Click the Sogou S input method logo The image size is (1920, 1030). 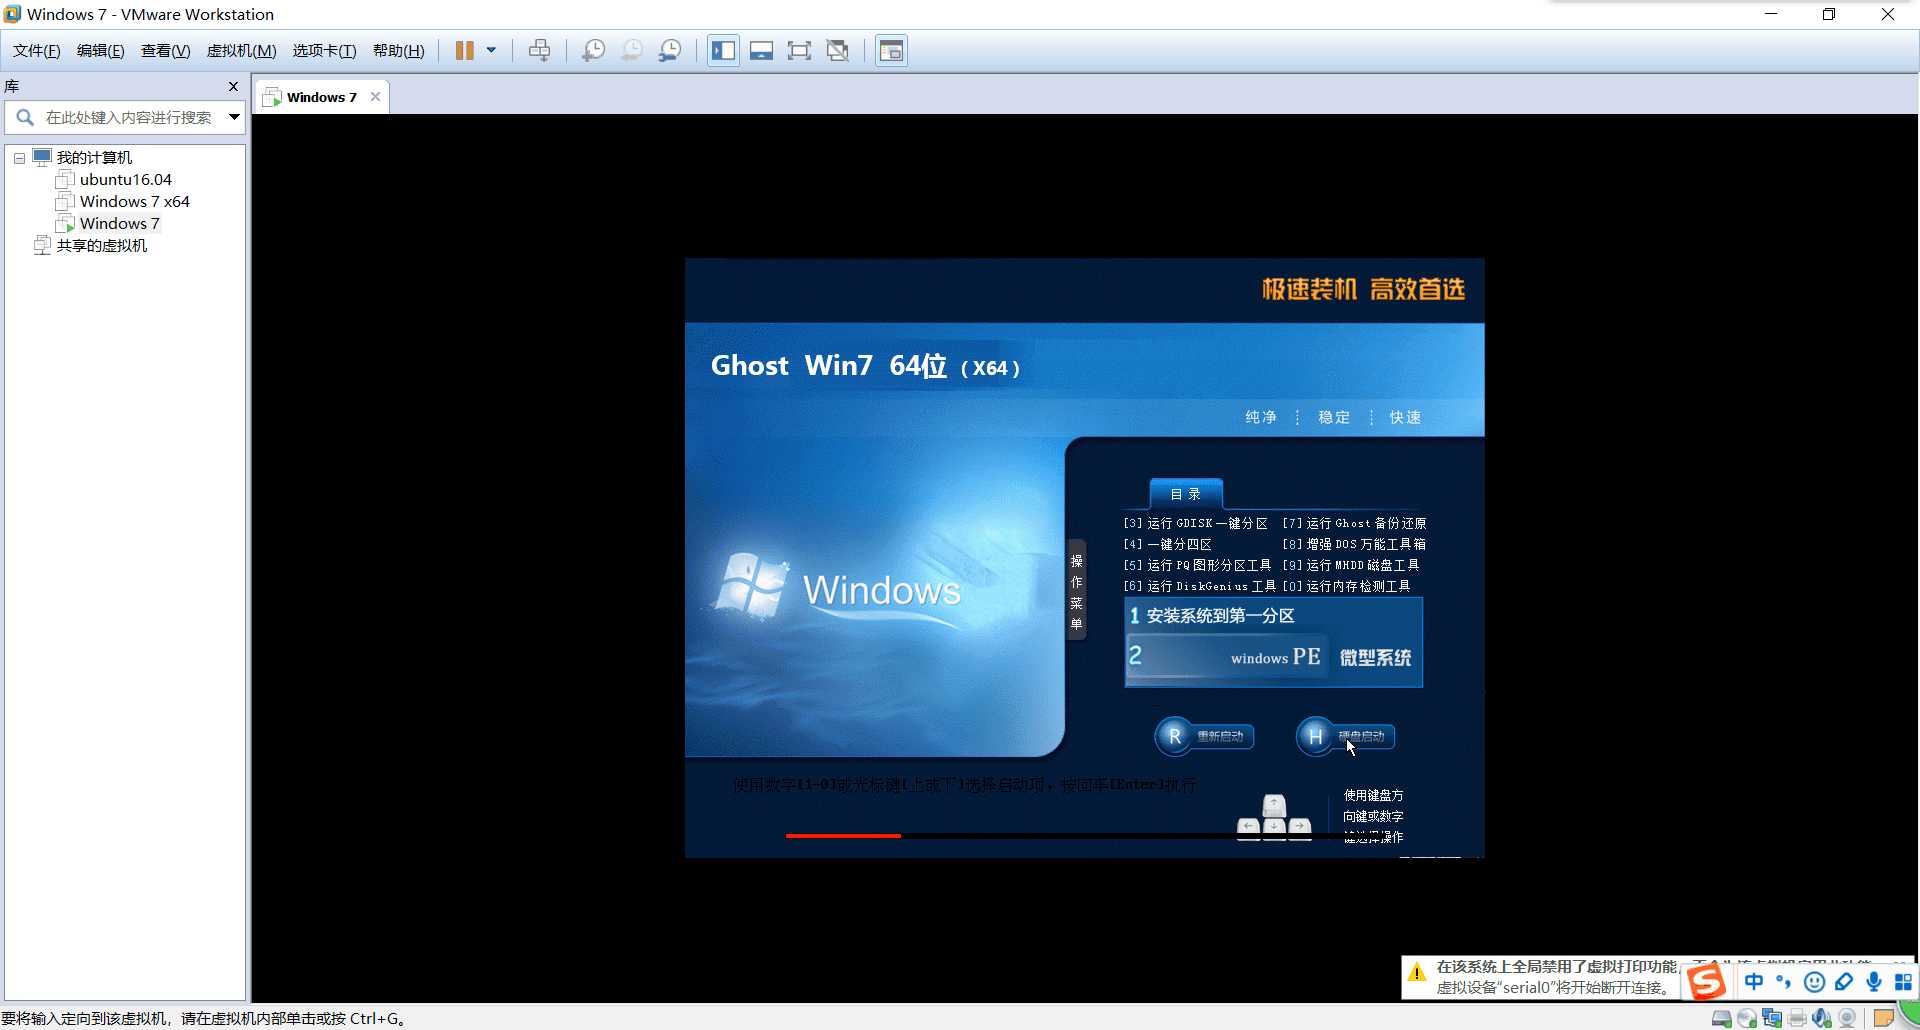click(x=1707, y=982)
